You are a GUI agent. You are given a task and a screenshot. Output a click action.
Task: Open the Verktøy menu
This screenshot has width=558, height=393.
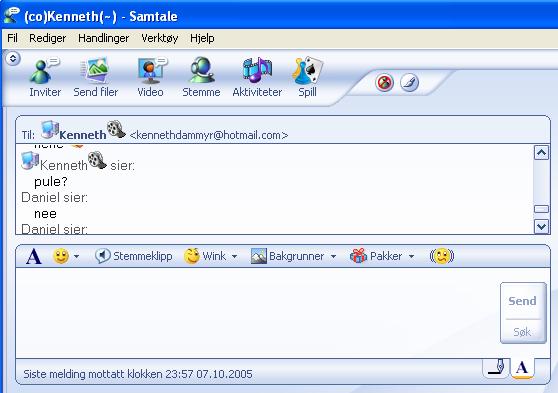click(159, 38)
